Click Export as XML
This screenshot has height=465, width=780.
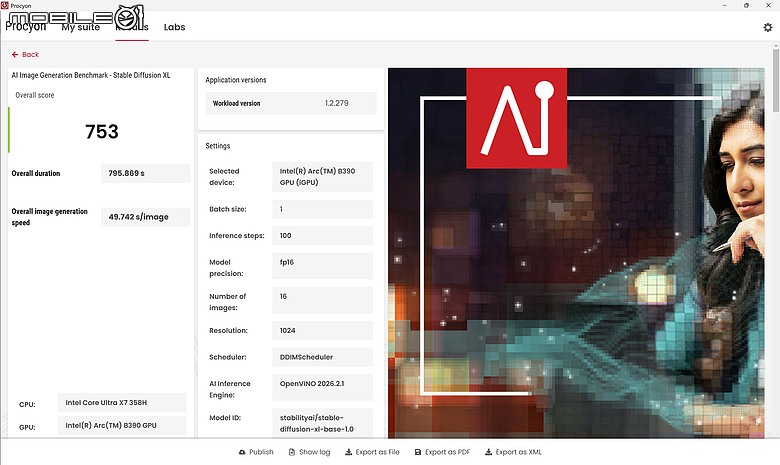click(x=513, y=452)
